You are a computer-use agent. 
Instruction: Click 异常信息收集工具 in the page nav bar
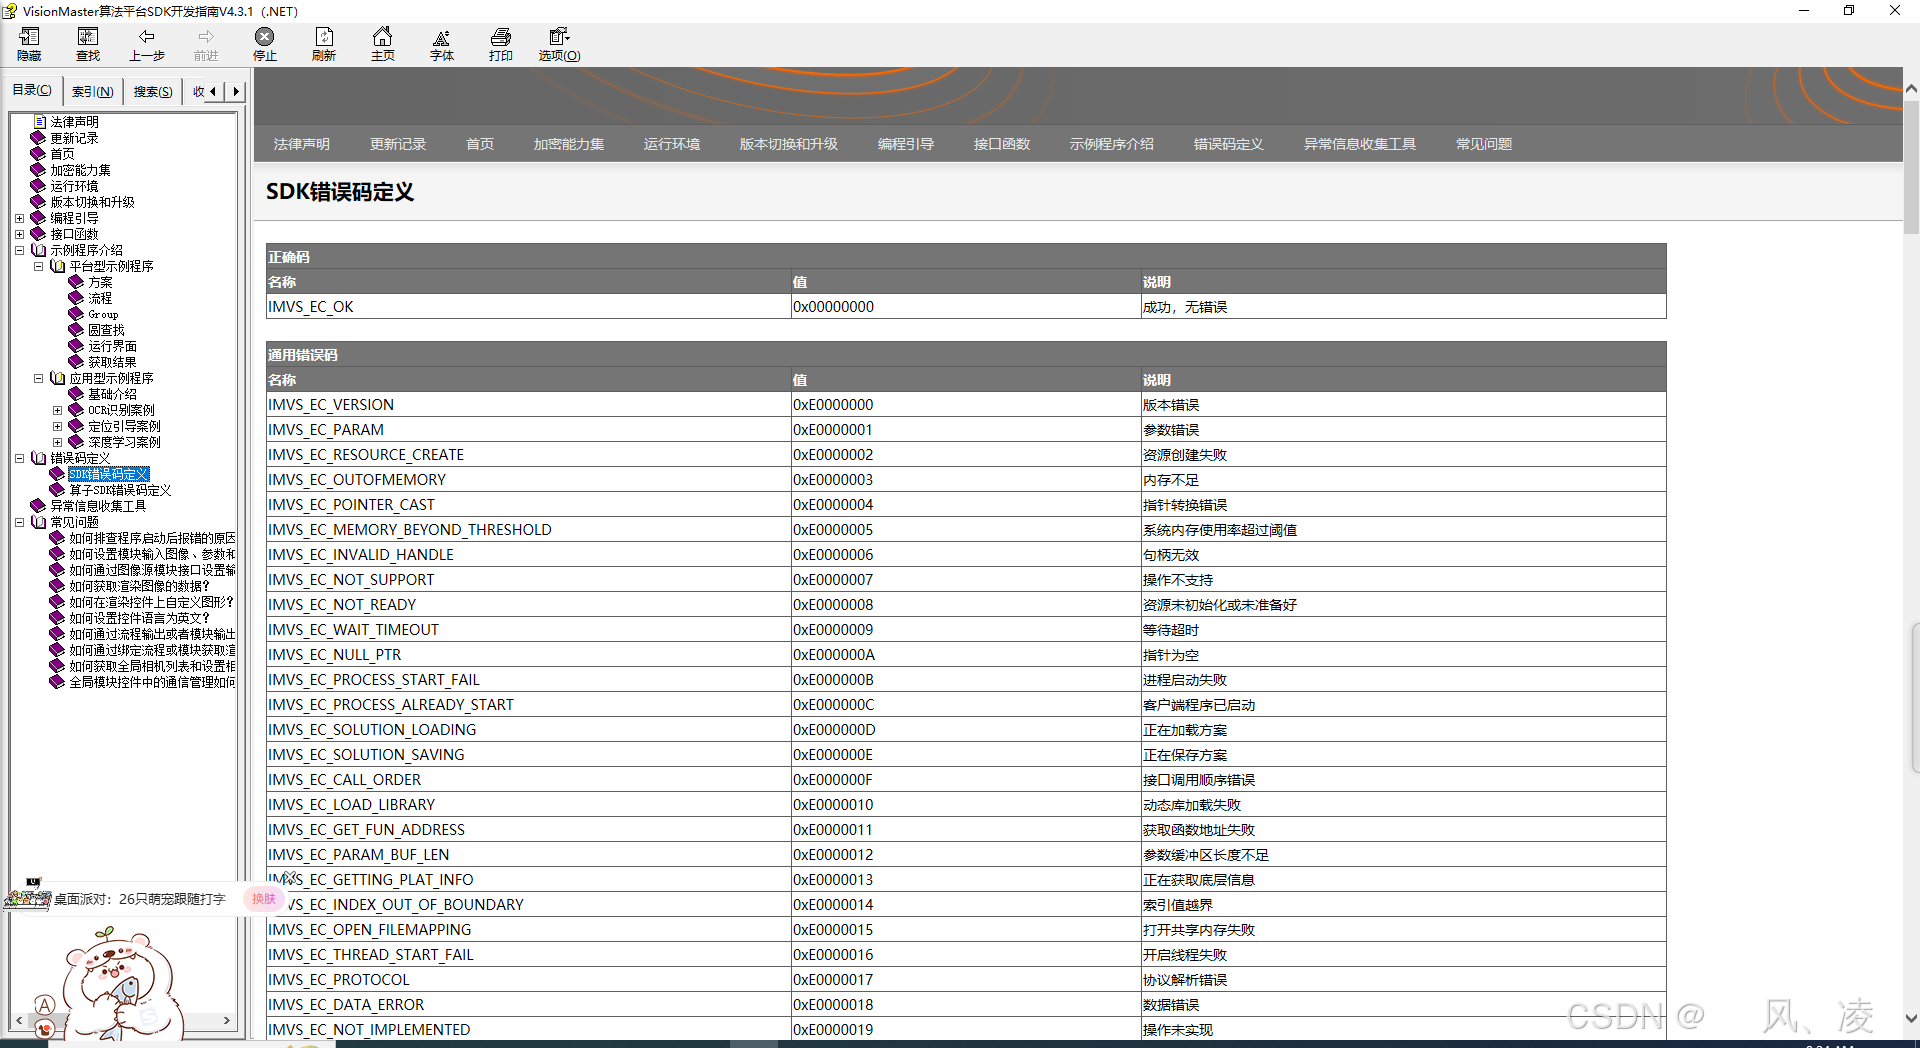point(1360,144)
